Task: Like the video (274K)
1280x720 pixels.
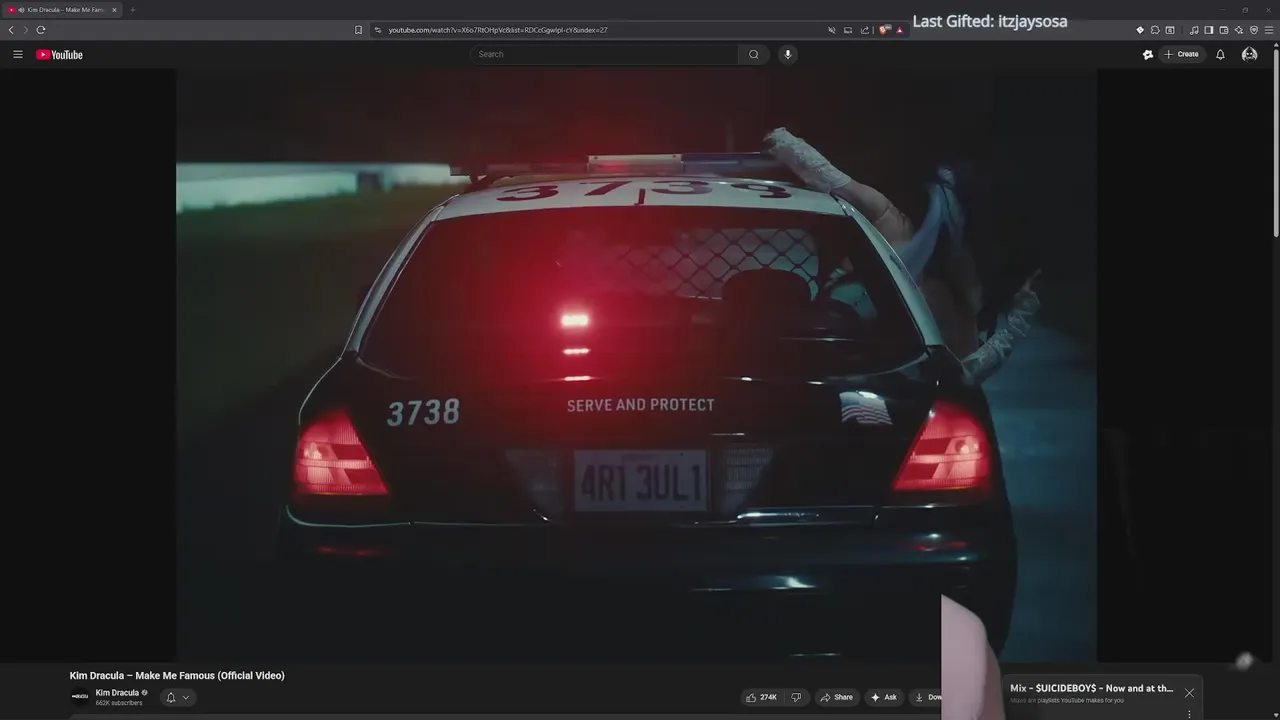Action: 761,697
